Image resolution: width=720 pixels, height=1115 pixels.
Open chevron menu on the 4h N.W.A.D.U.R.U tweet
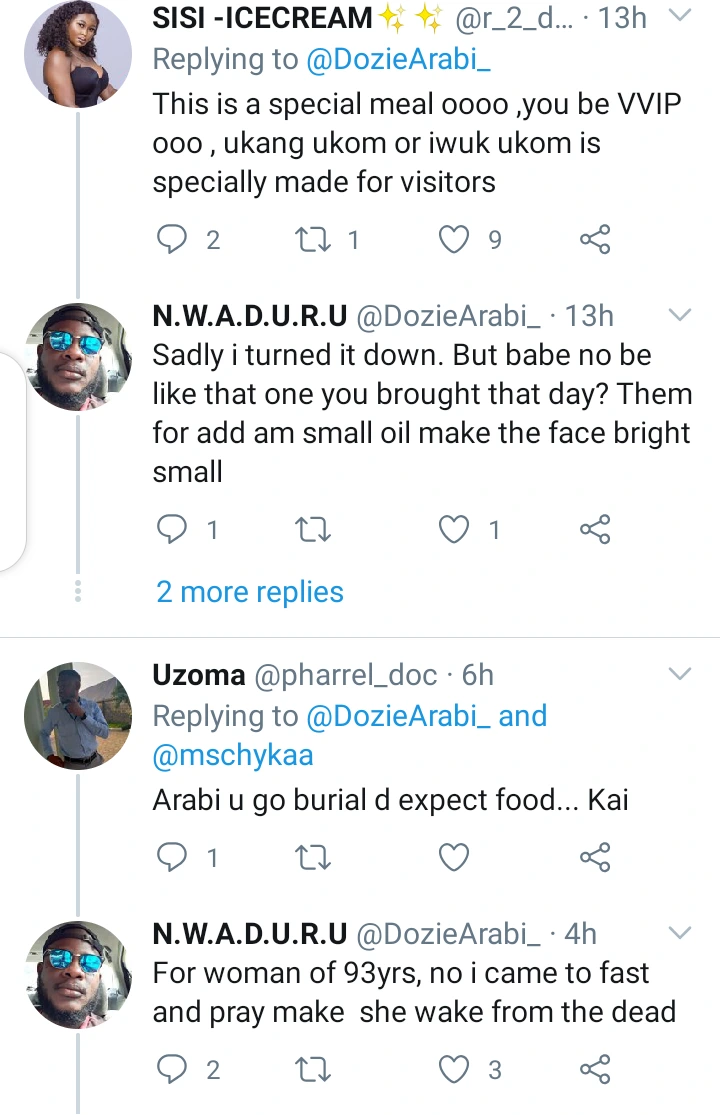[679, 933]
